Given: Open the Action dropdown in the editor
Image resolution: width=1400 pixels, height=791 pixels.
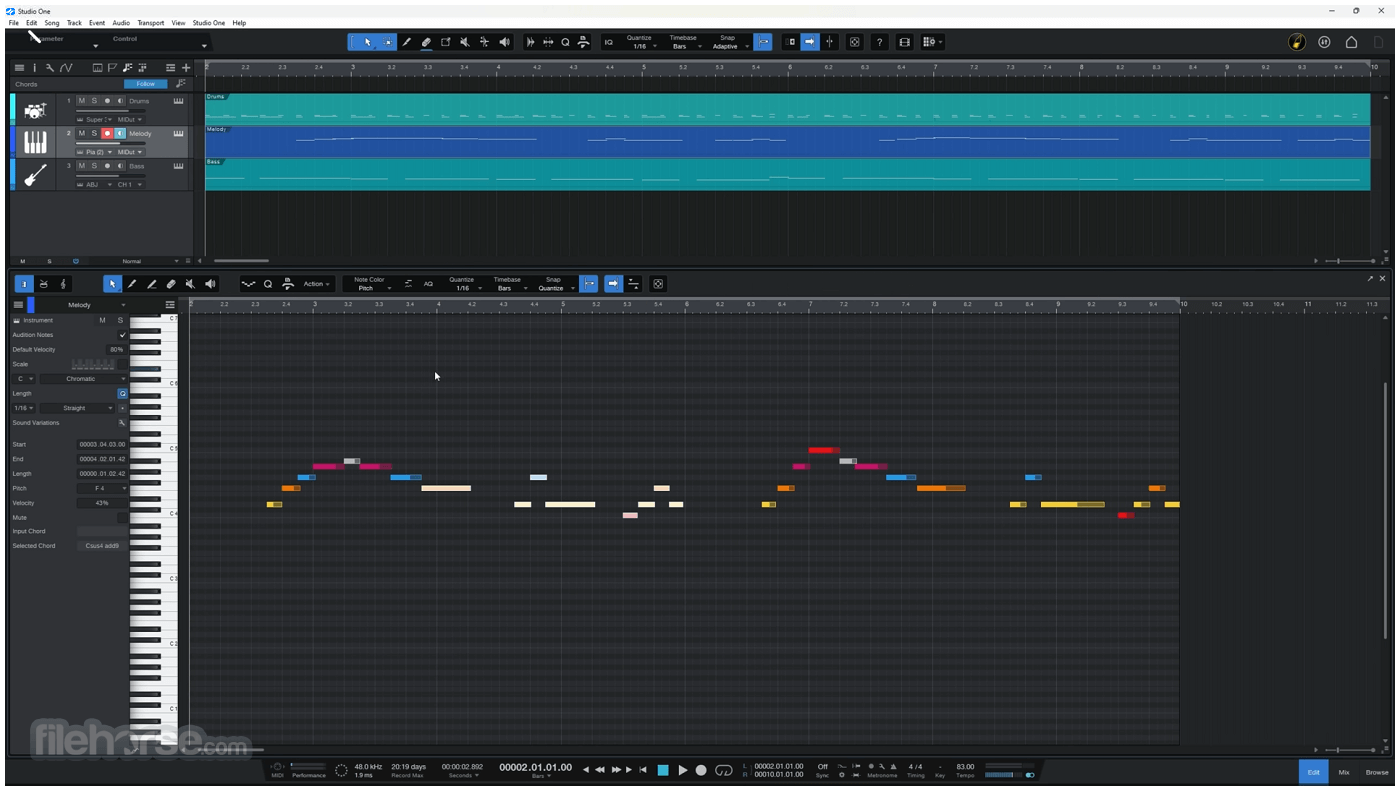Looking at the screenshot, I should [316, 284].
